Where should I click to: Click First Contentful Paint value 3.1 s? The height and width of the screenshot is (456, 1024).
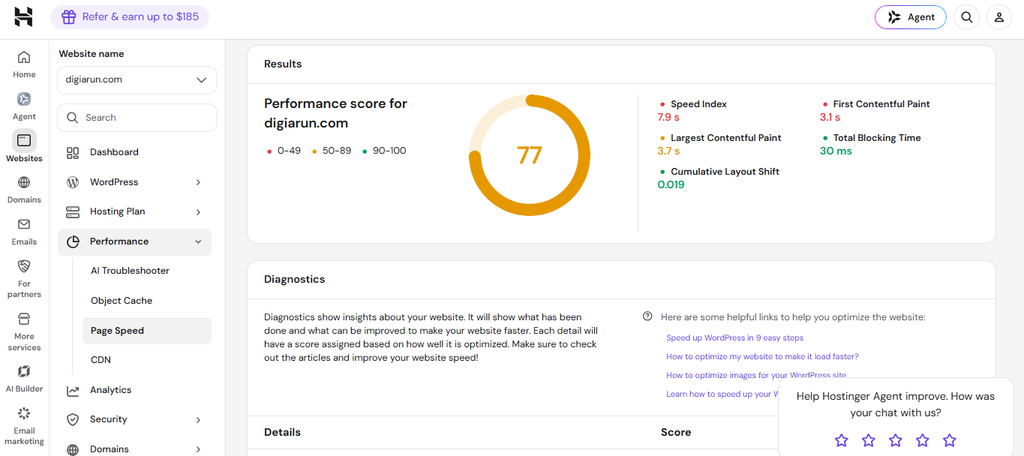click(830, 118)
